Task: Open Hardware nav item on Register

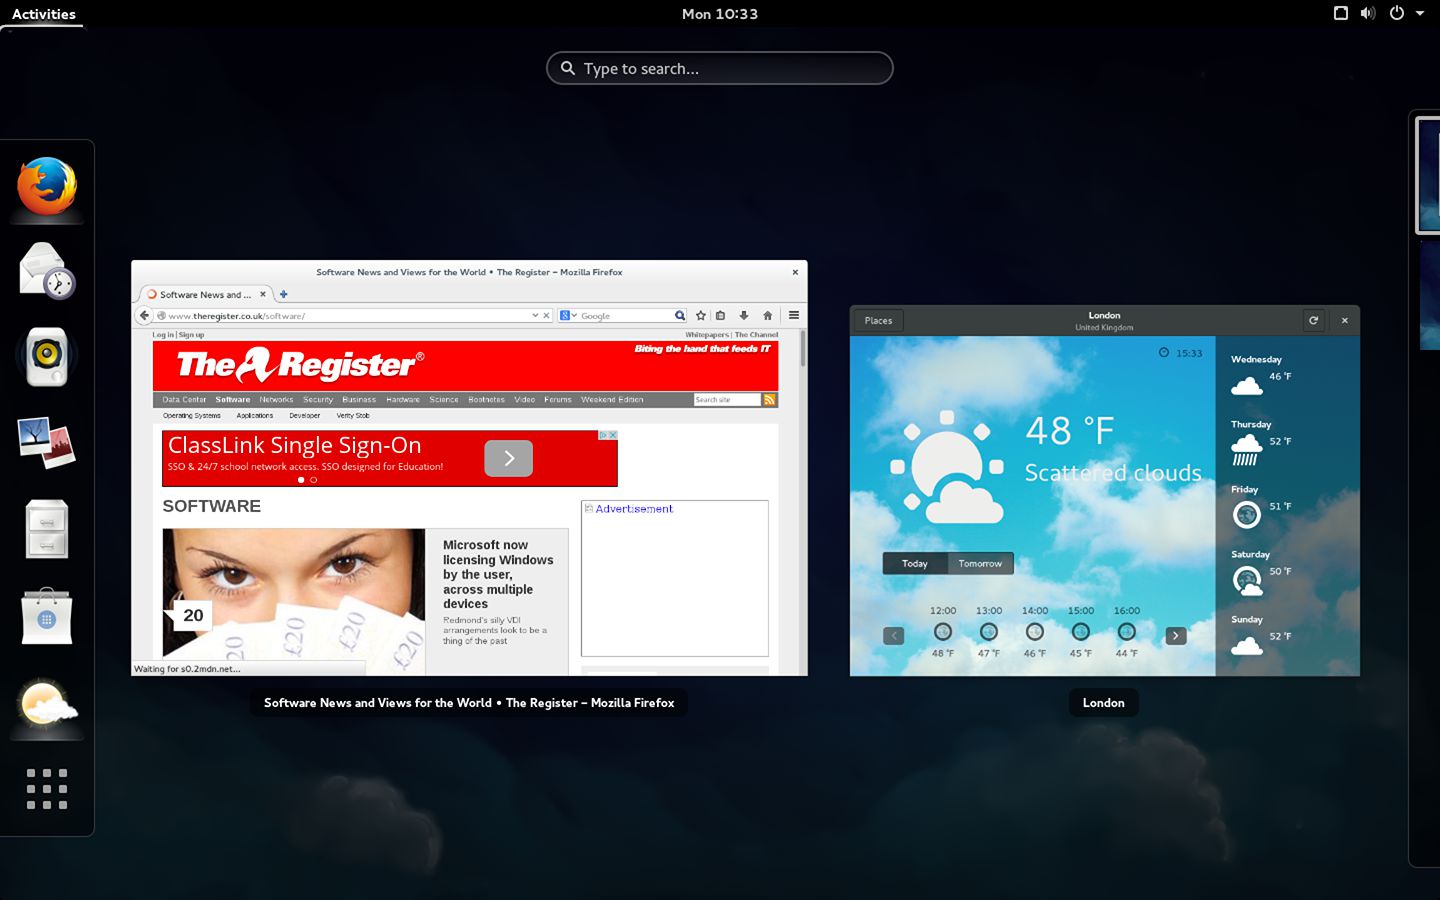Action: click(x=403, y=399)
